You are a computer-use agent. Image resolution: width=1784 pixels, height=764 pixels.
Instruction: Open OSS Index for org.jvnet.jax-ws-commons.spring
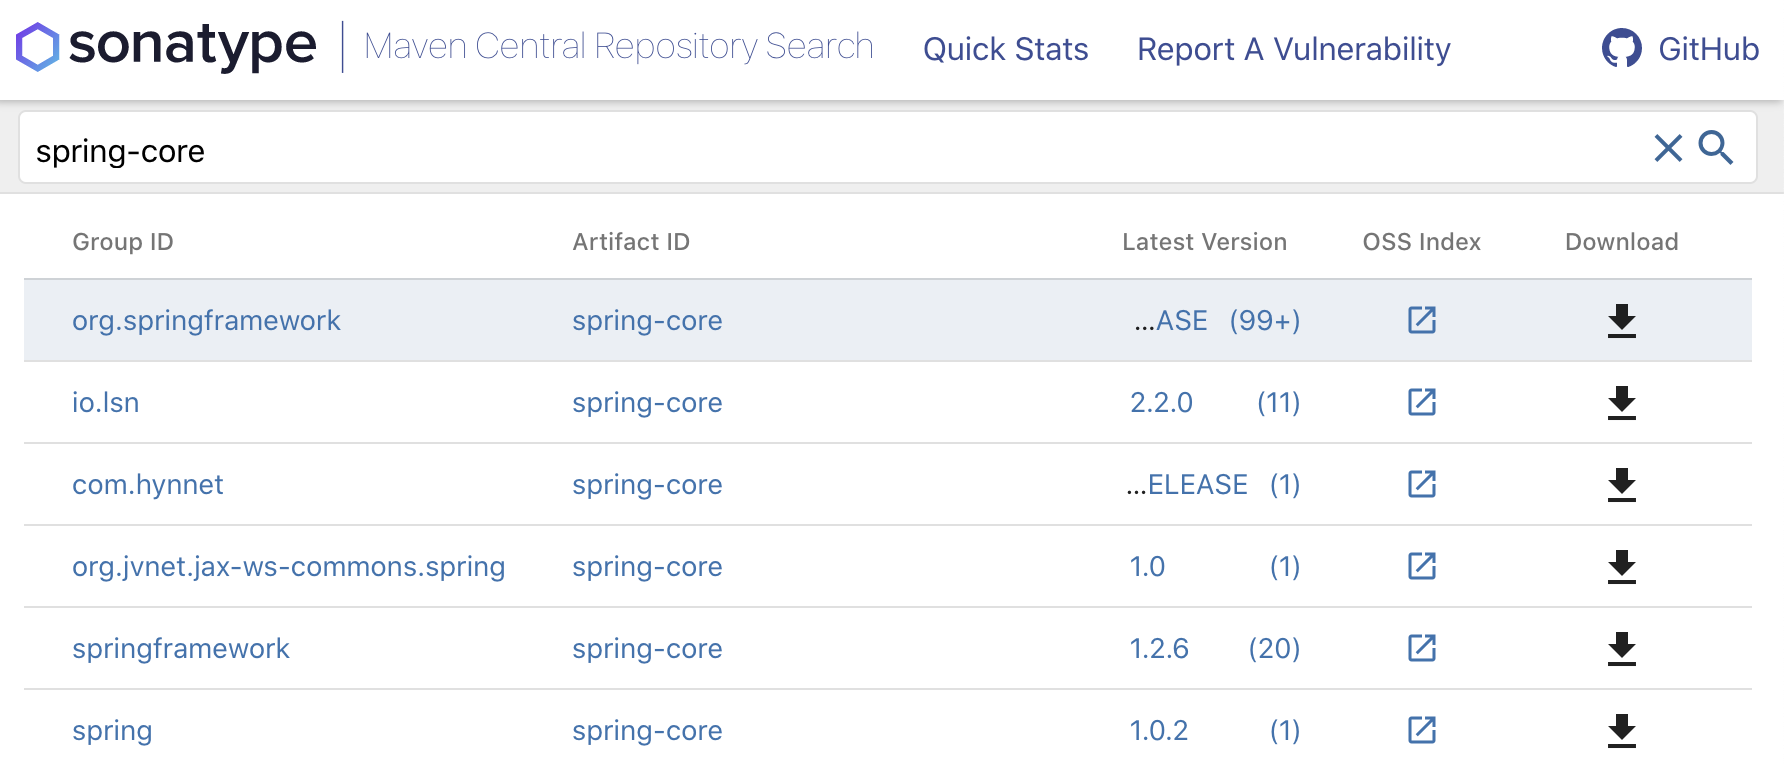coord(1422,566)
